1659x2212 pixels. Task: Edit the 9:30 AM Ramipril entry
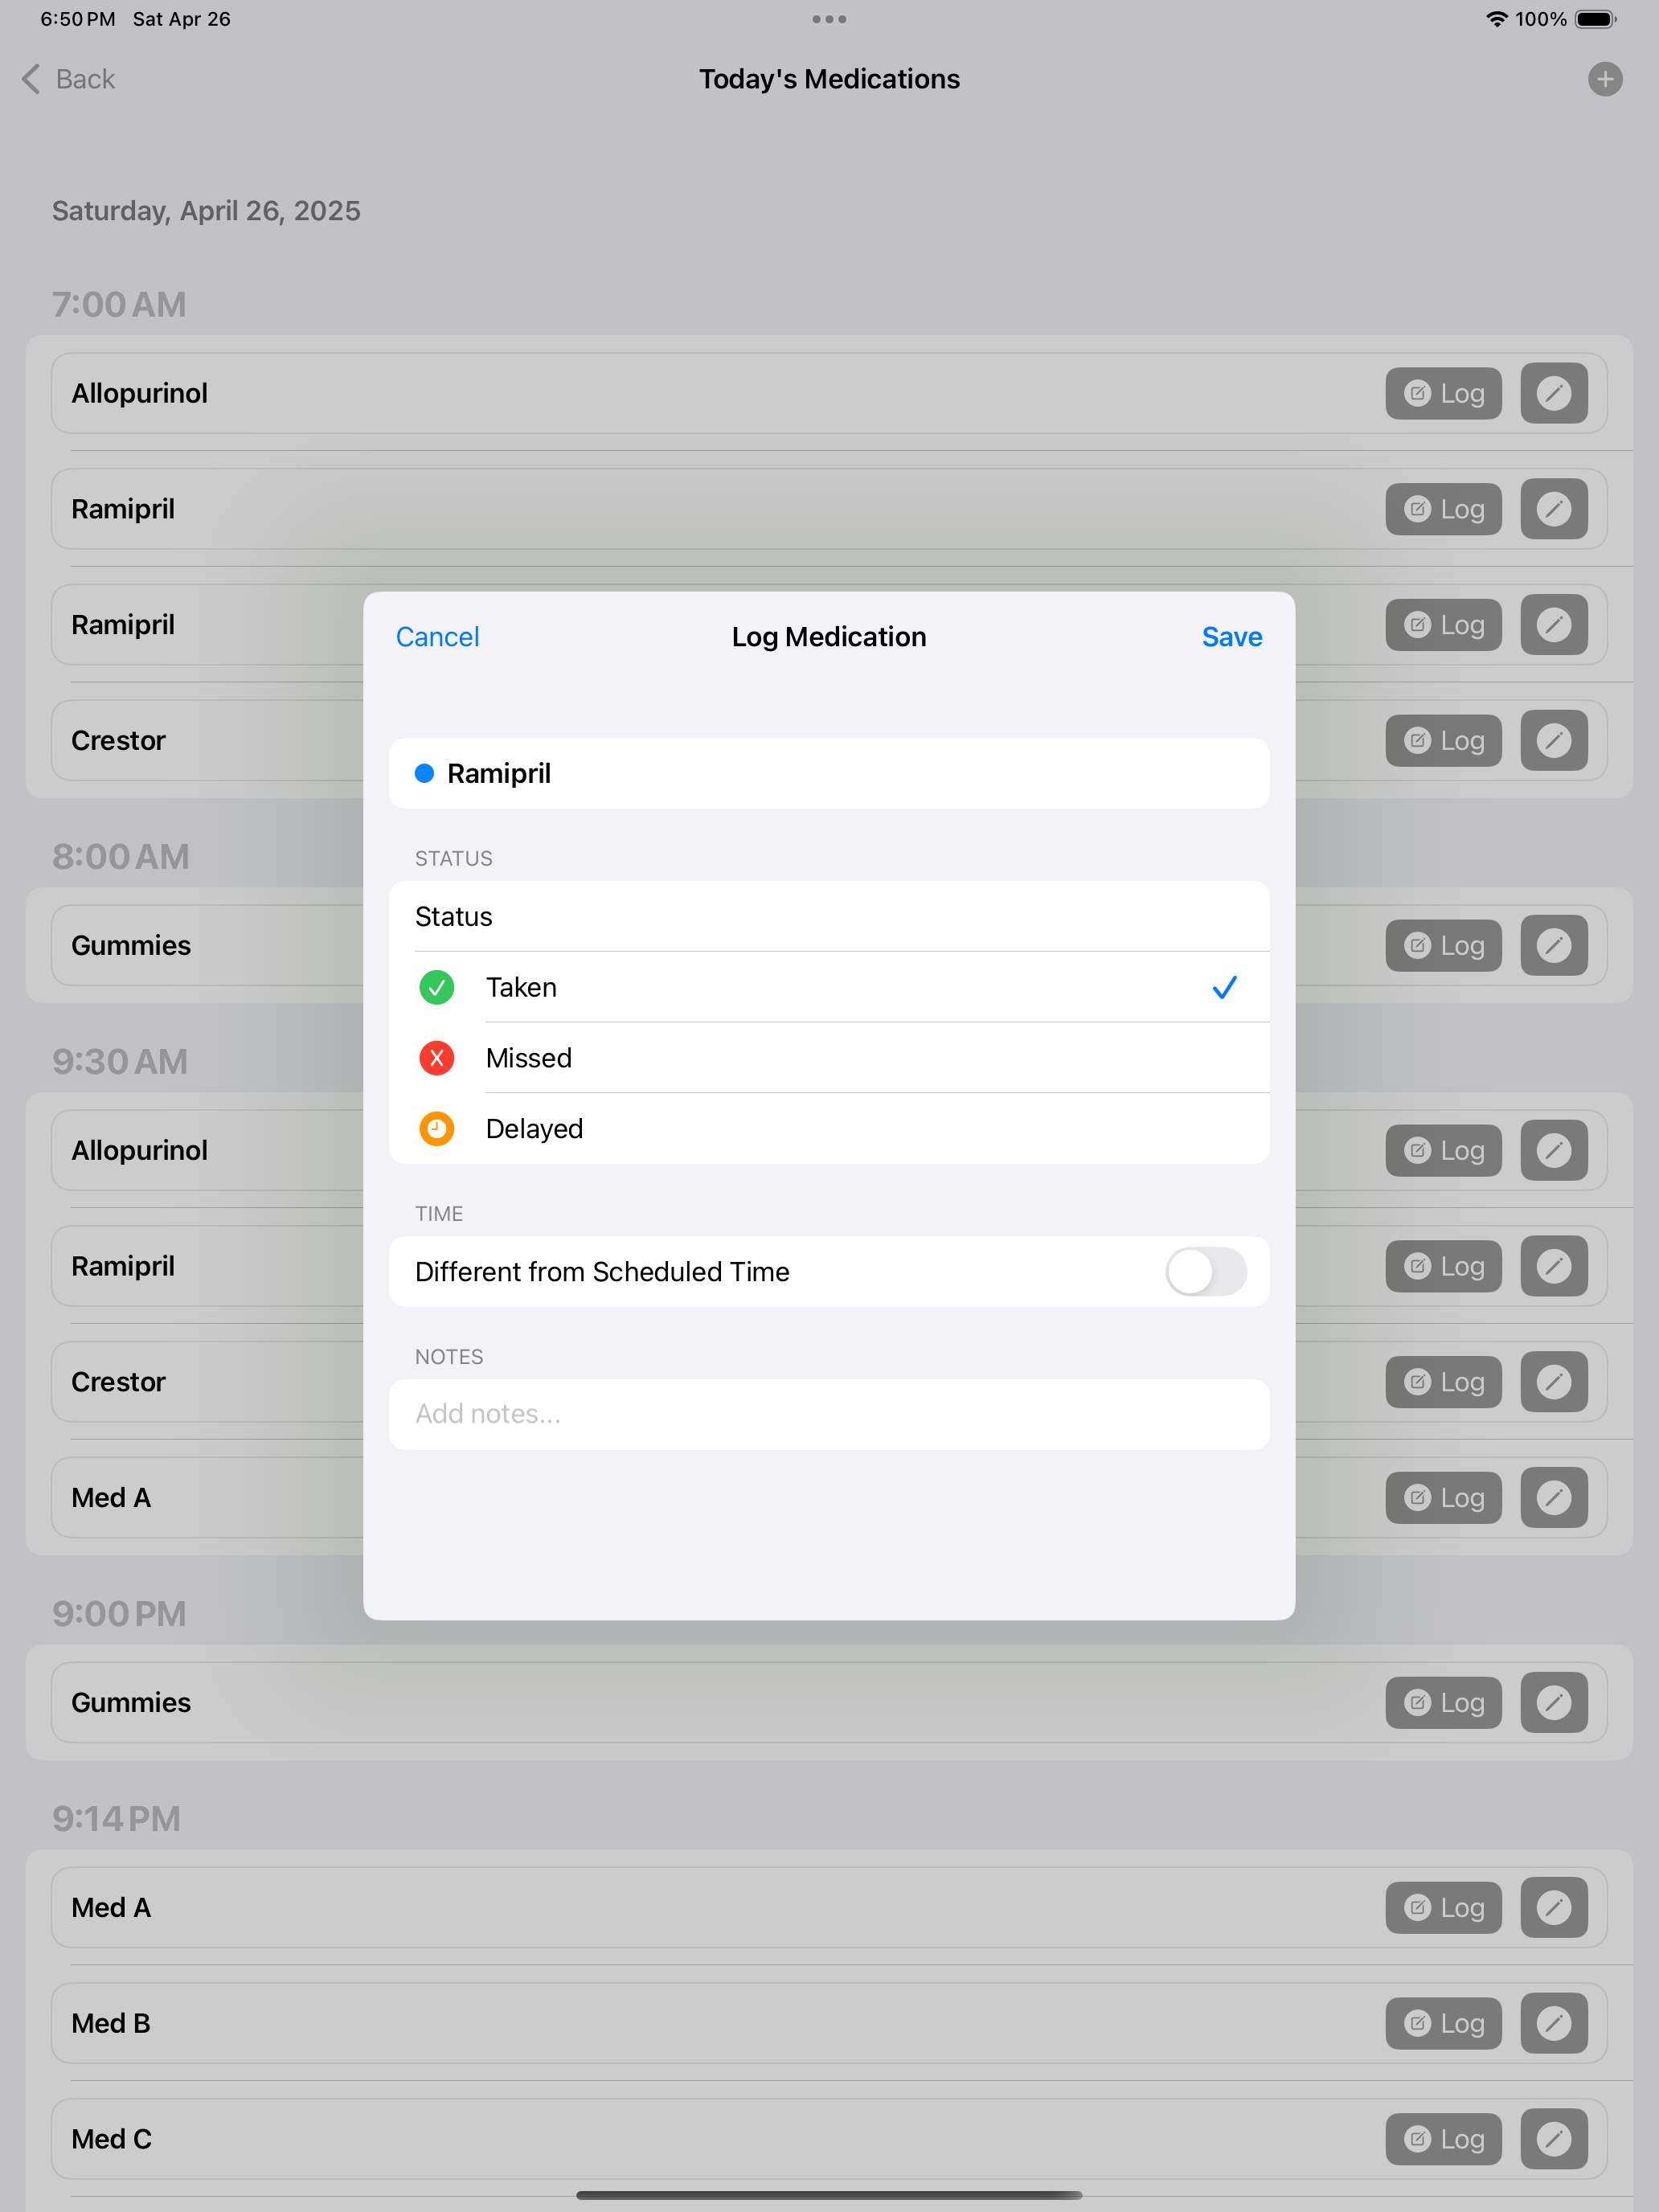[x=1554, y=1266]
